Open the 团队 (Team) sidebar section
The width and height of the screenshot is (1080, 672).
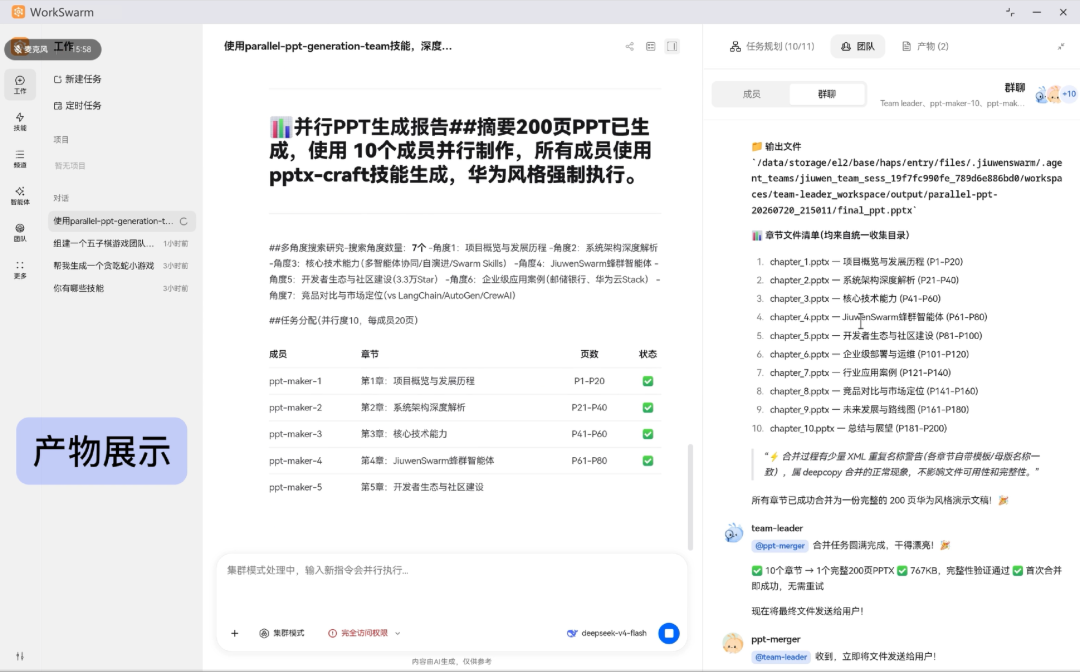click(20, 233)
